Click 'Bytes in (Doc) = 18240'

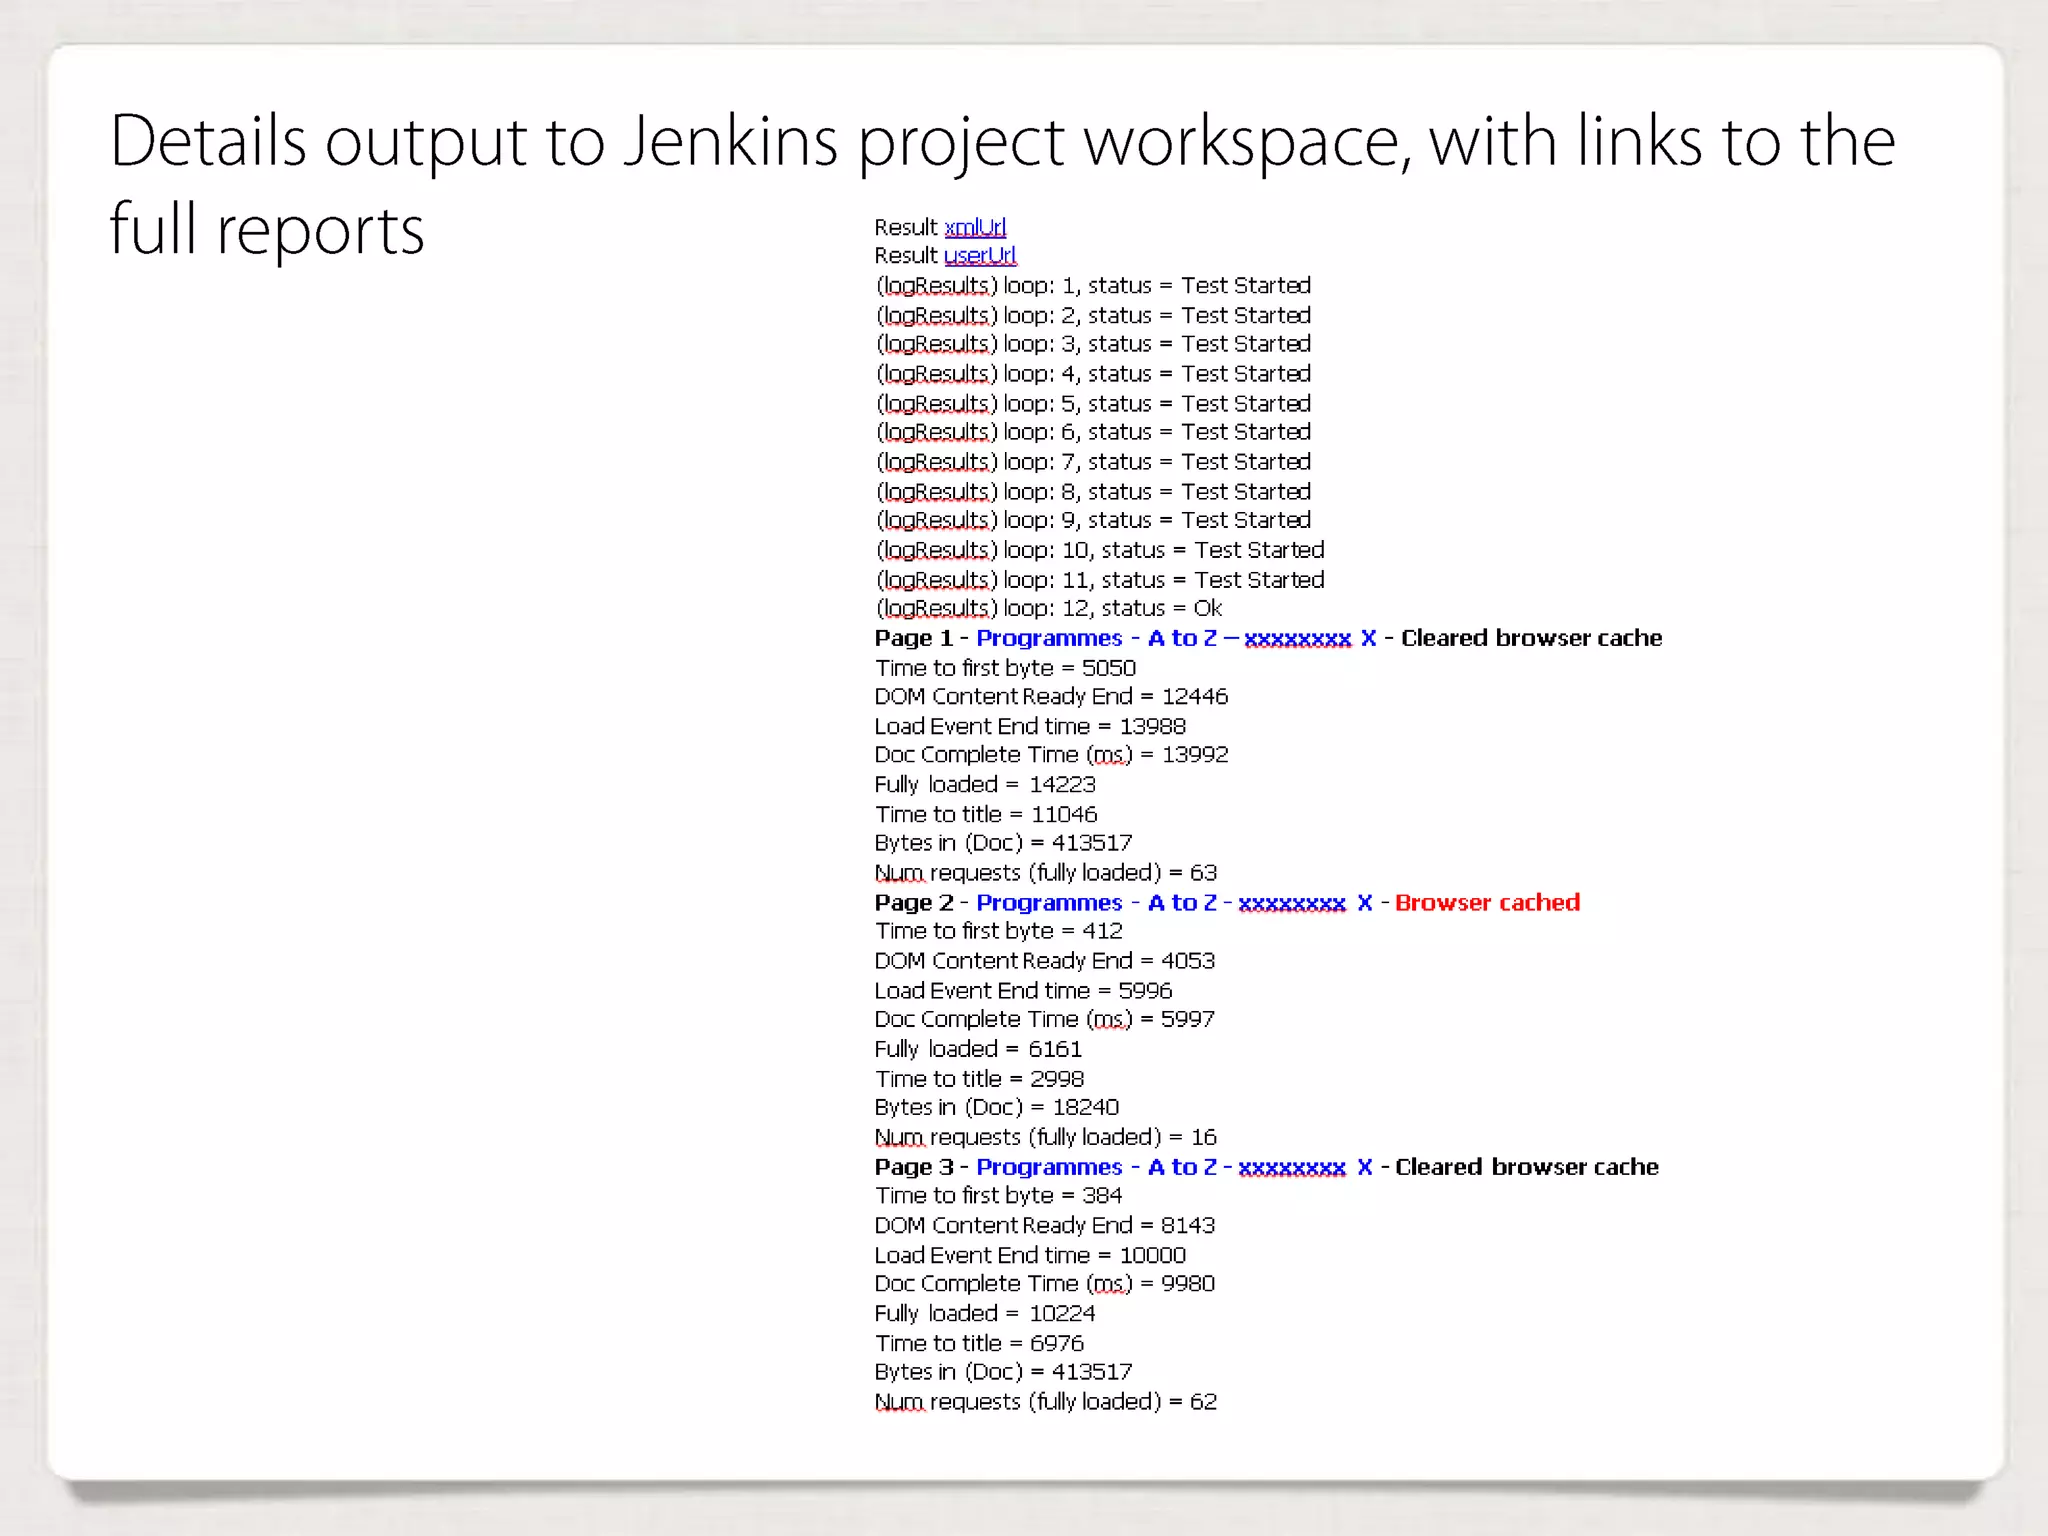point(997,1107)
